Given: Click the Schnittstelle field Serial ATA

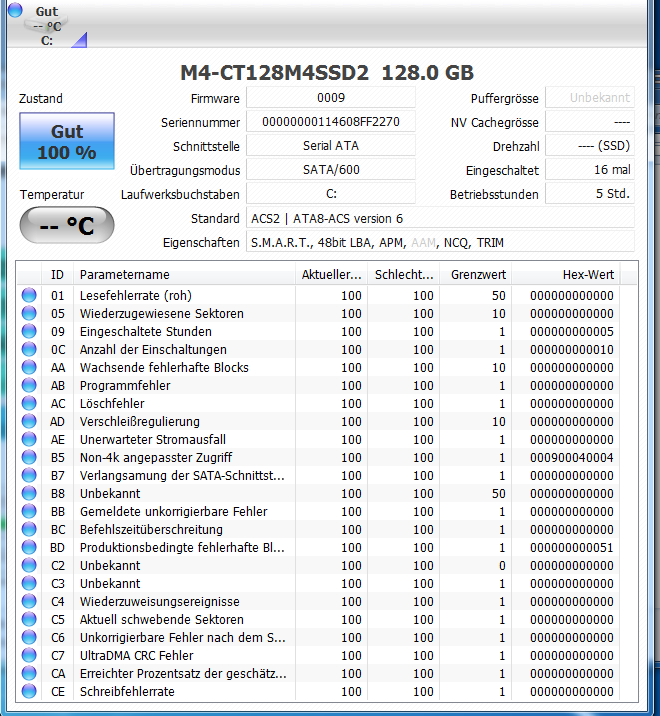Looking at the screenshot, I should 331,146.
